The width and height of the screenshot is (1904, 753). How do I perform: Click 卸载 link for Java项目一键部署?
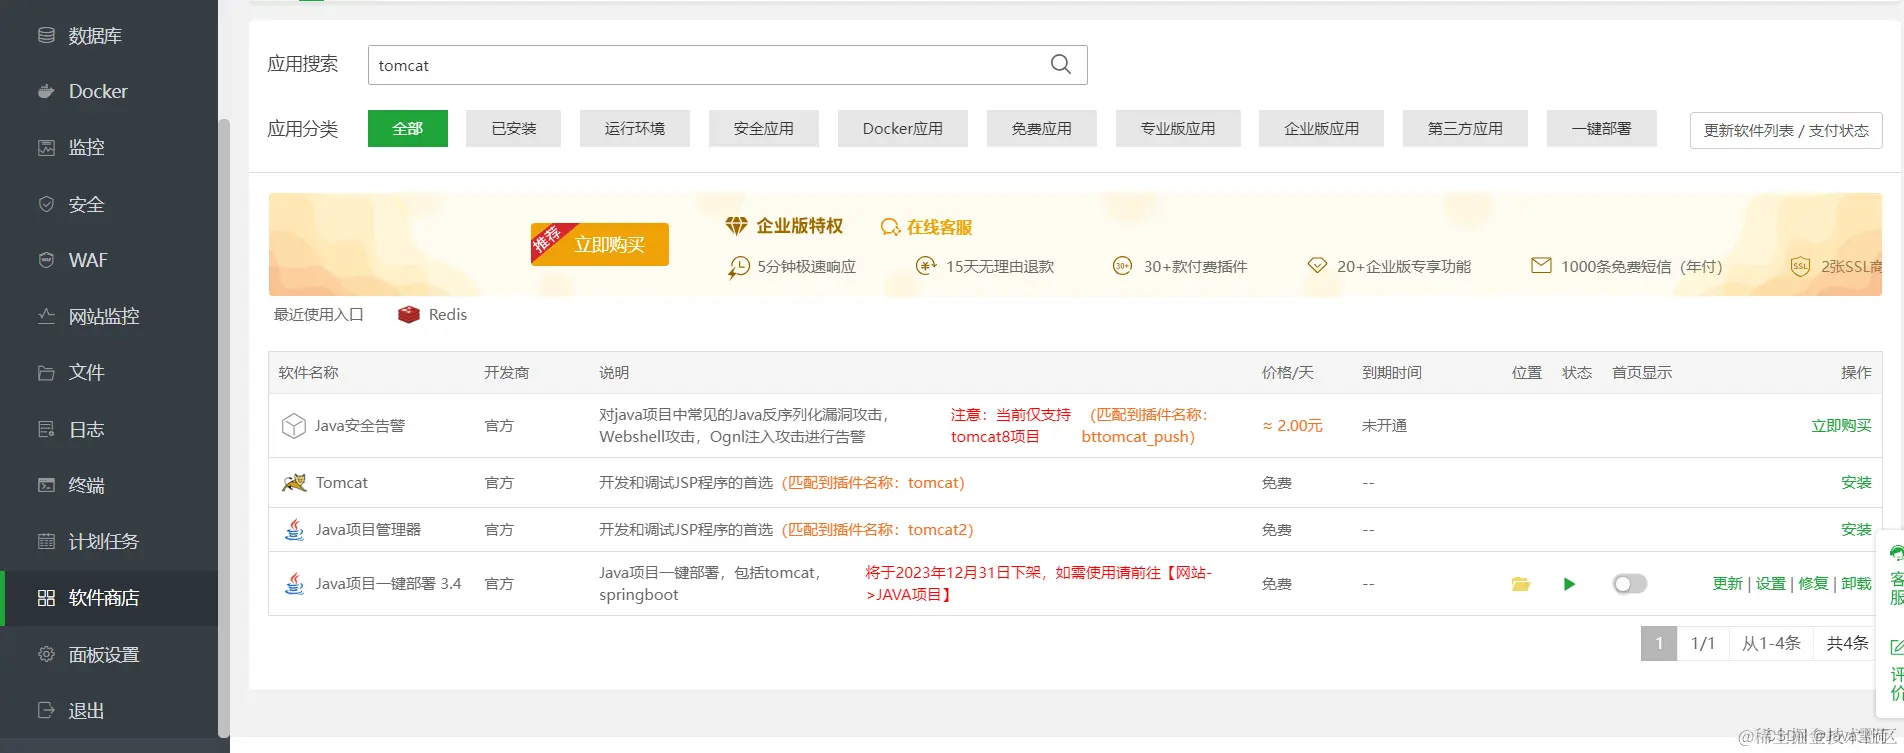1856,584
